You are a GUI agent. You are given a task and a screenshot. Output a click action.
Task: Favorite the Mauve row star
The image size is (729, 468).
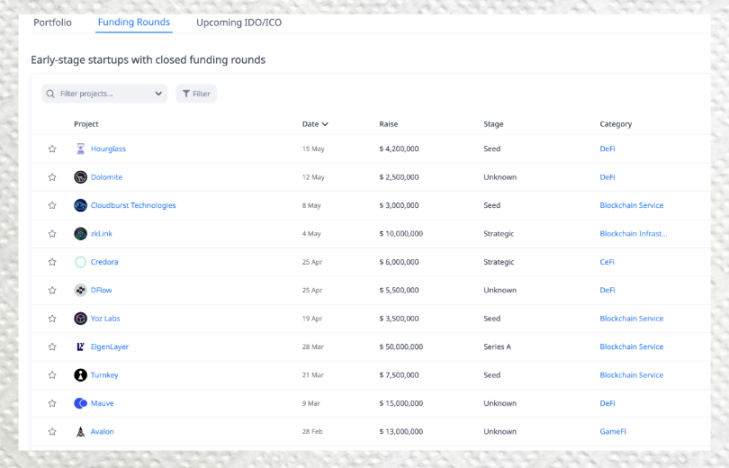(52, 403)
